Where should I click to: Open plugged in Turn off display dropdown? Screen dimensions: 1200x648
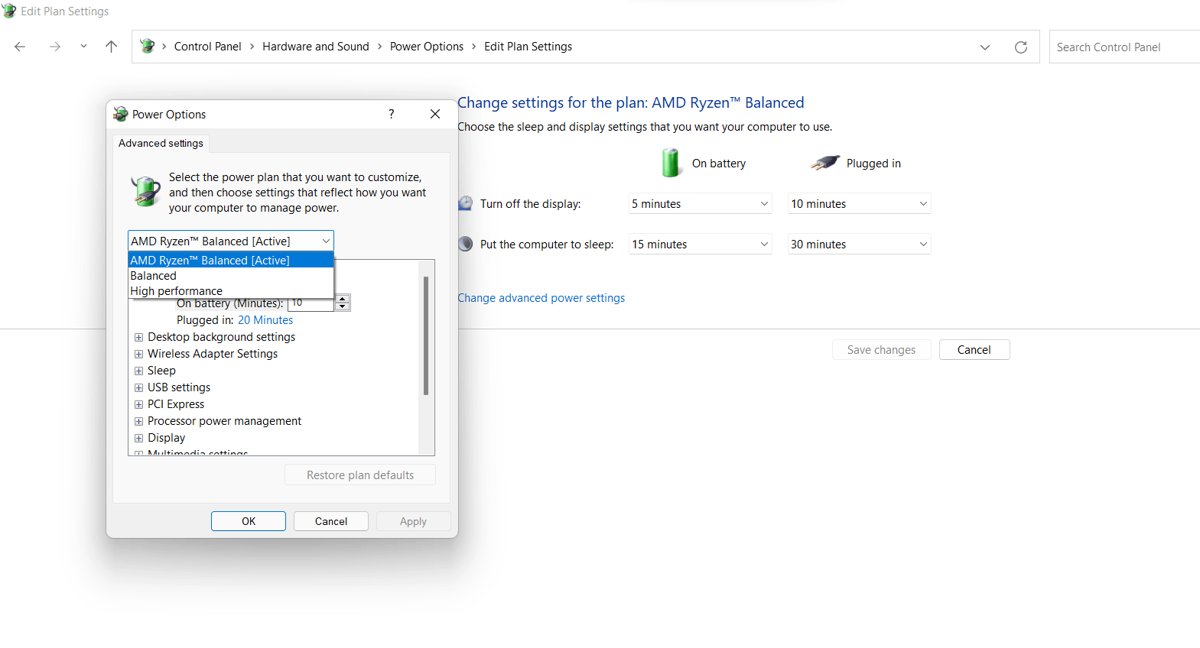pyautogui.click(x=859, y=204)
